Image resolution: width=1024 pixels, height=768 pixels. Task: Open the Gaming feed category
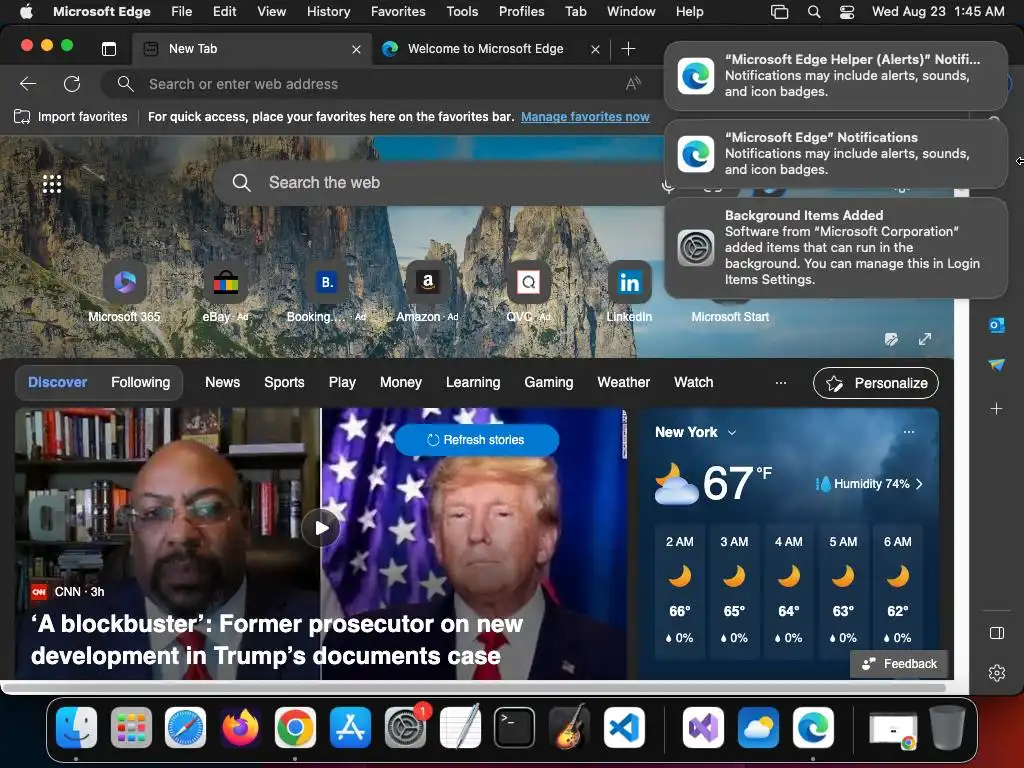click(549, 383)
